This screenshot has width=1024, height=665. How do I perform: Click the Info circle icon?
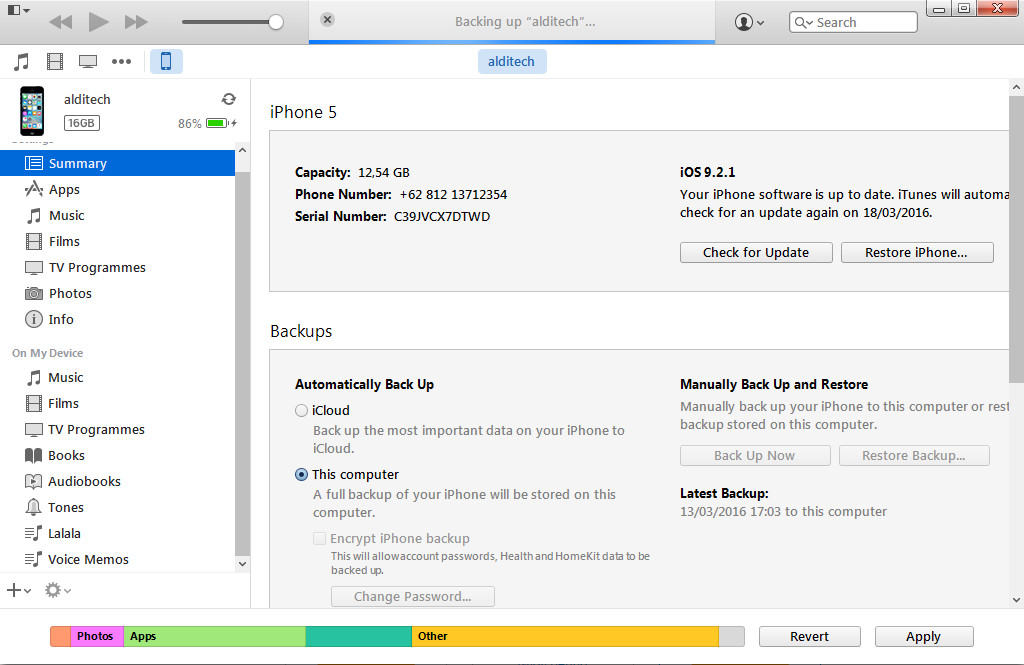coord(34,319)
